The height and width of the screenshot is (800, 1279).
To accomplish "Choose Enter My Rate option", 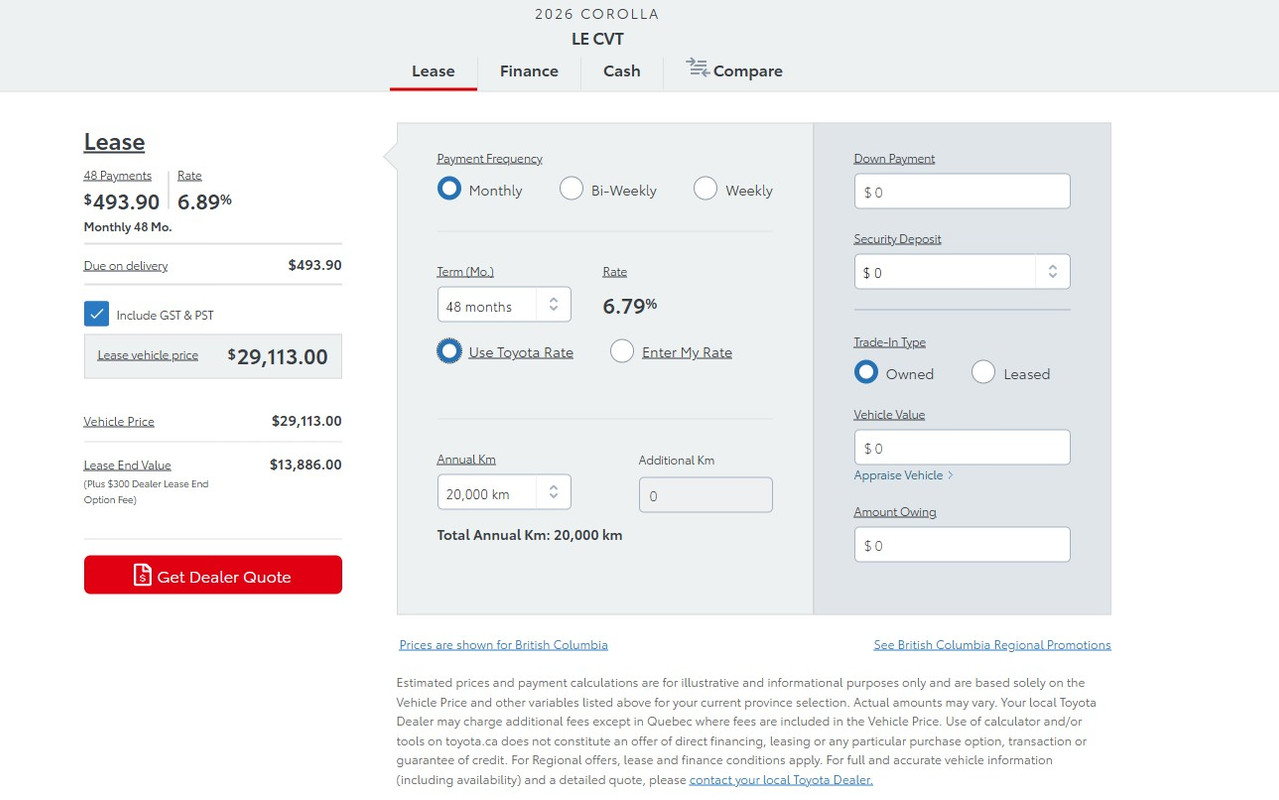I will [x=622, y=351].
